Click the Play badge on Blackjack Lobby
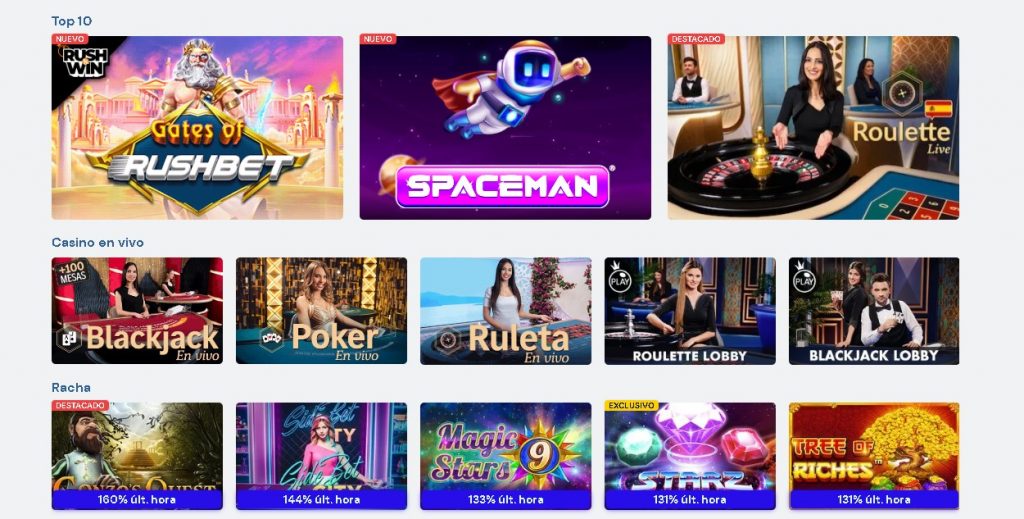Viewport: 1024px width, 519px height. click(805, 278)
